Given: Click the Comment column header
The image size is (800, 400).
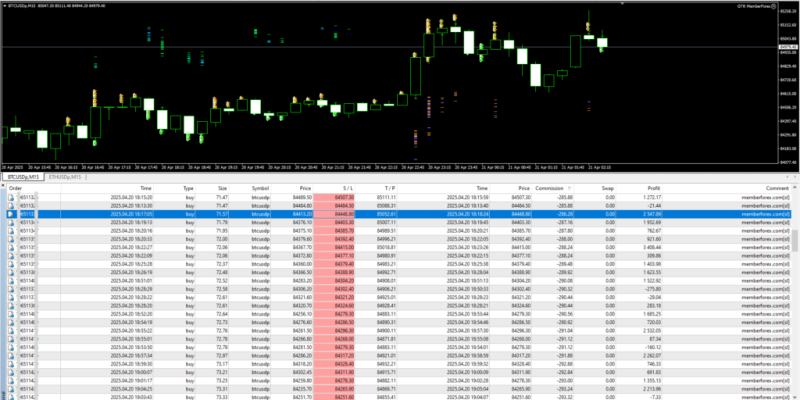Looking at the screenshot, I should [x=777, y=187].
